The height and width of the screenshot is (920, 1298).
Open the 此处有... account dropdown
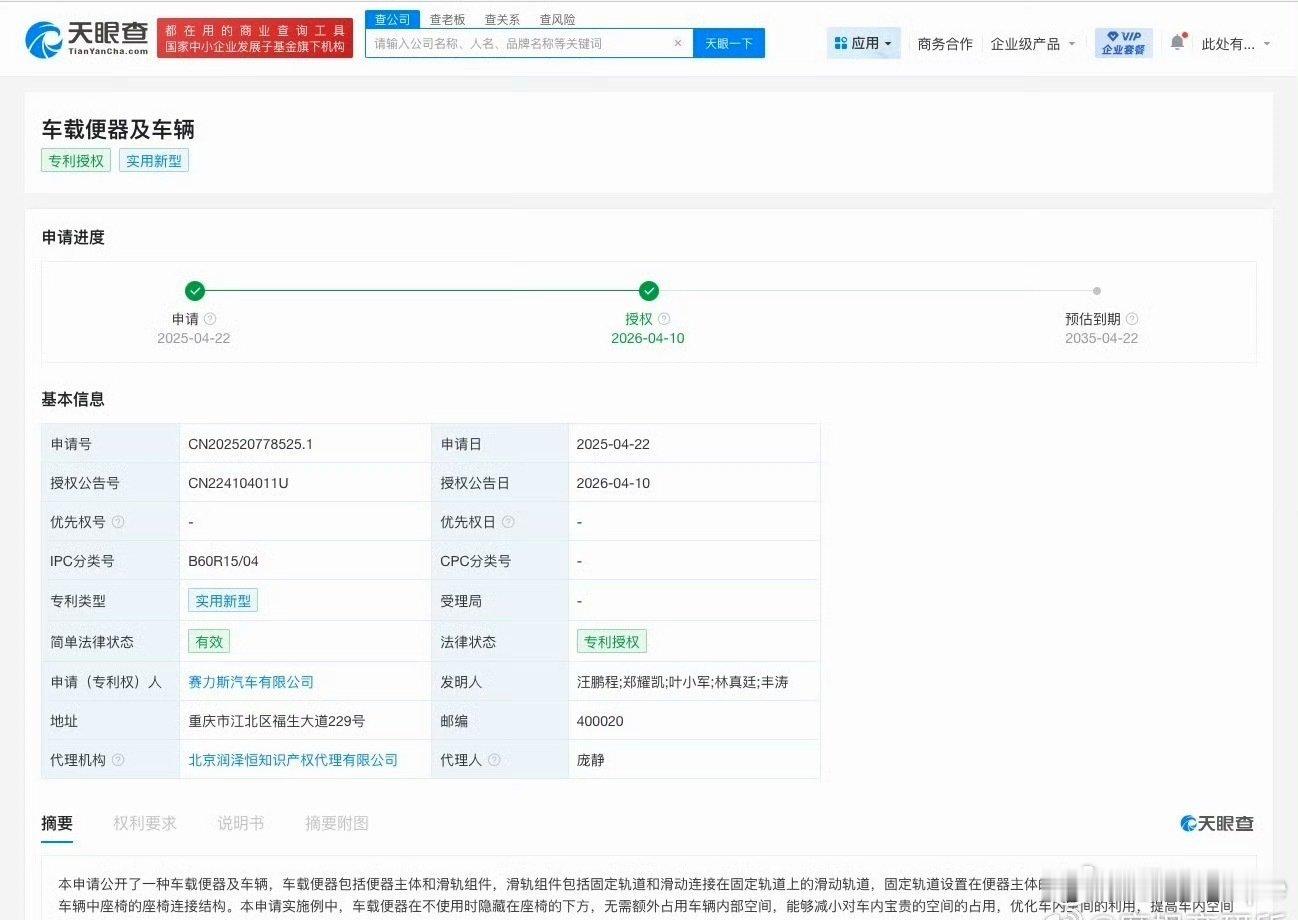tap(1236, 44)
